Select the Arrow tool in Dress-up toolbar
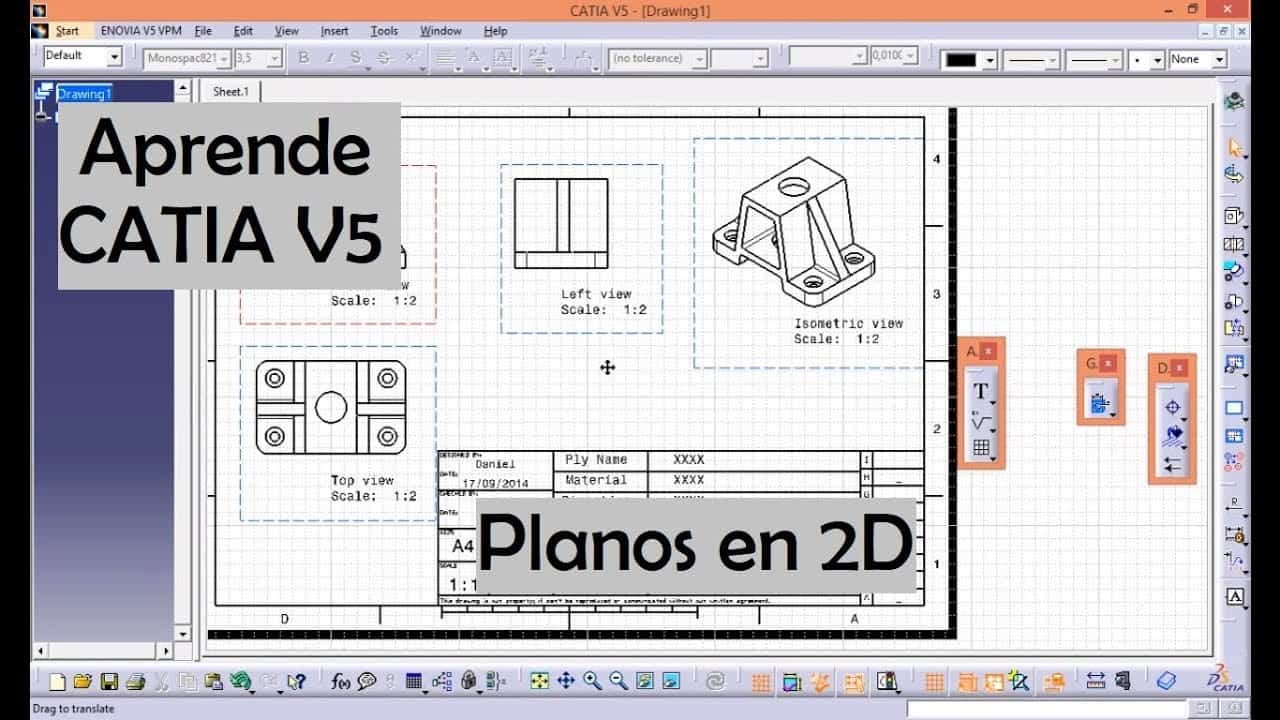Image resolution: width=1280 pixels, height=720 pixels. (1172, 464)
